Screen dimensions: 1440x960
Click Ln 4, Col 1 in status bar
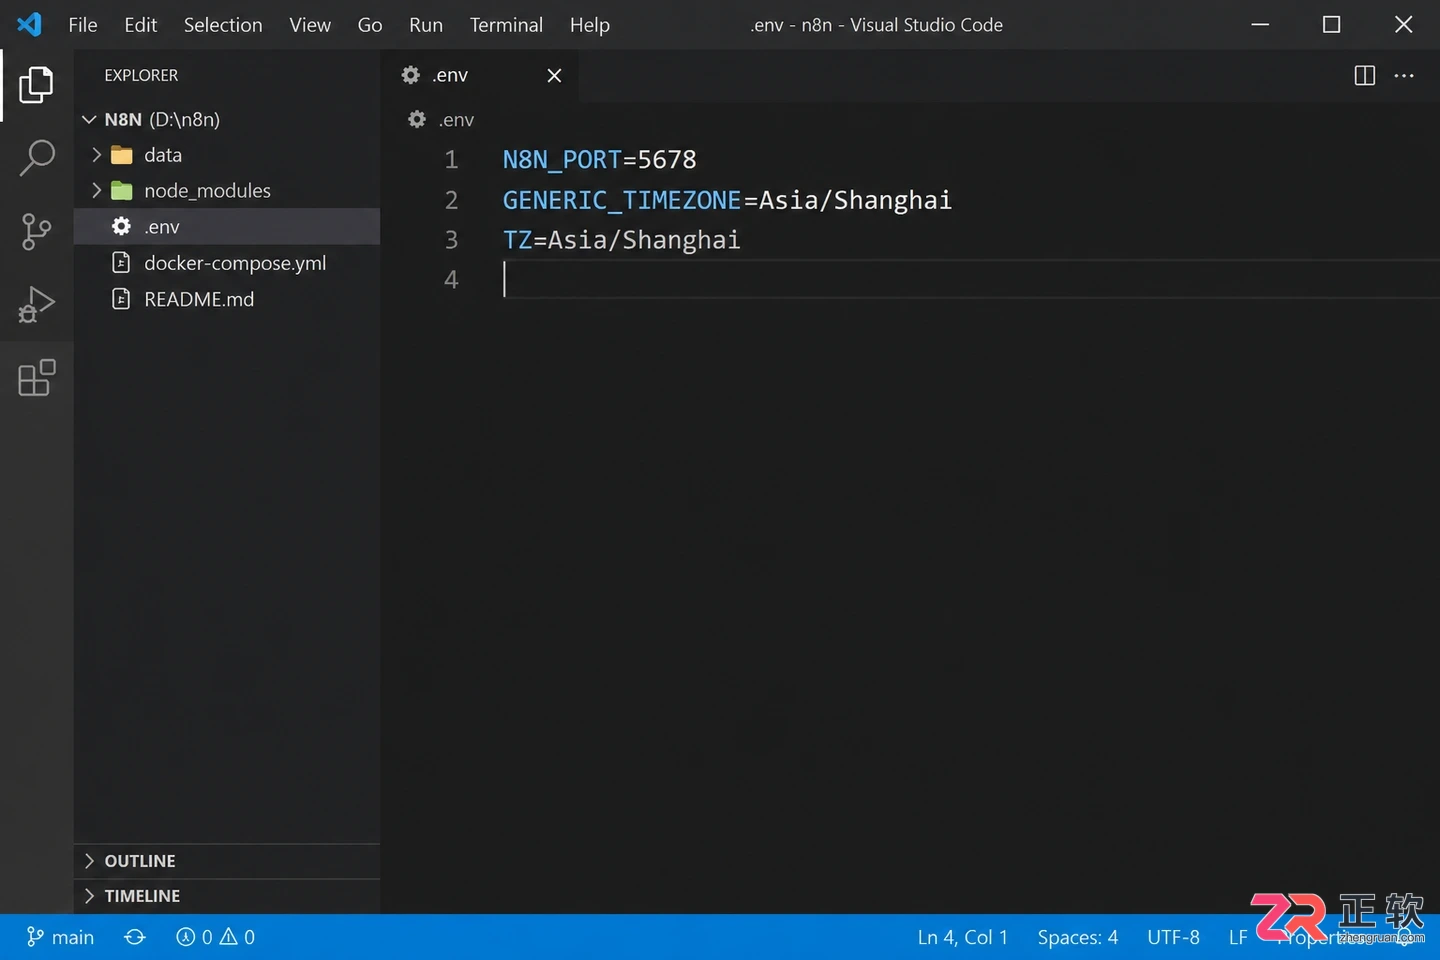point(963,937)
